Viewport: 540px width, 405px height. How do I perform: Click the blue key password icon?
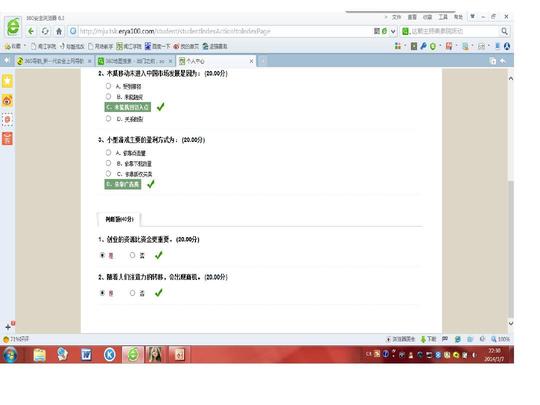pyautogui.click(x=424, y=46)
